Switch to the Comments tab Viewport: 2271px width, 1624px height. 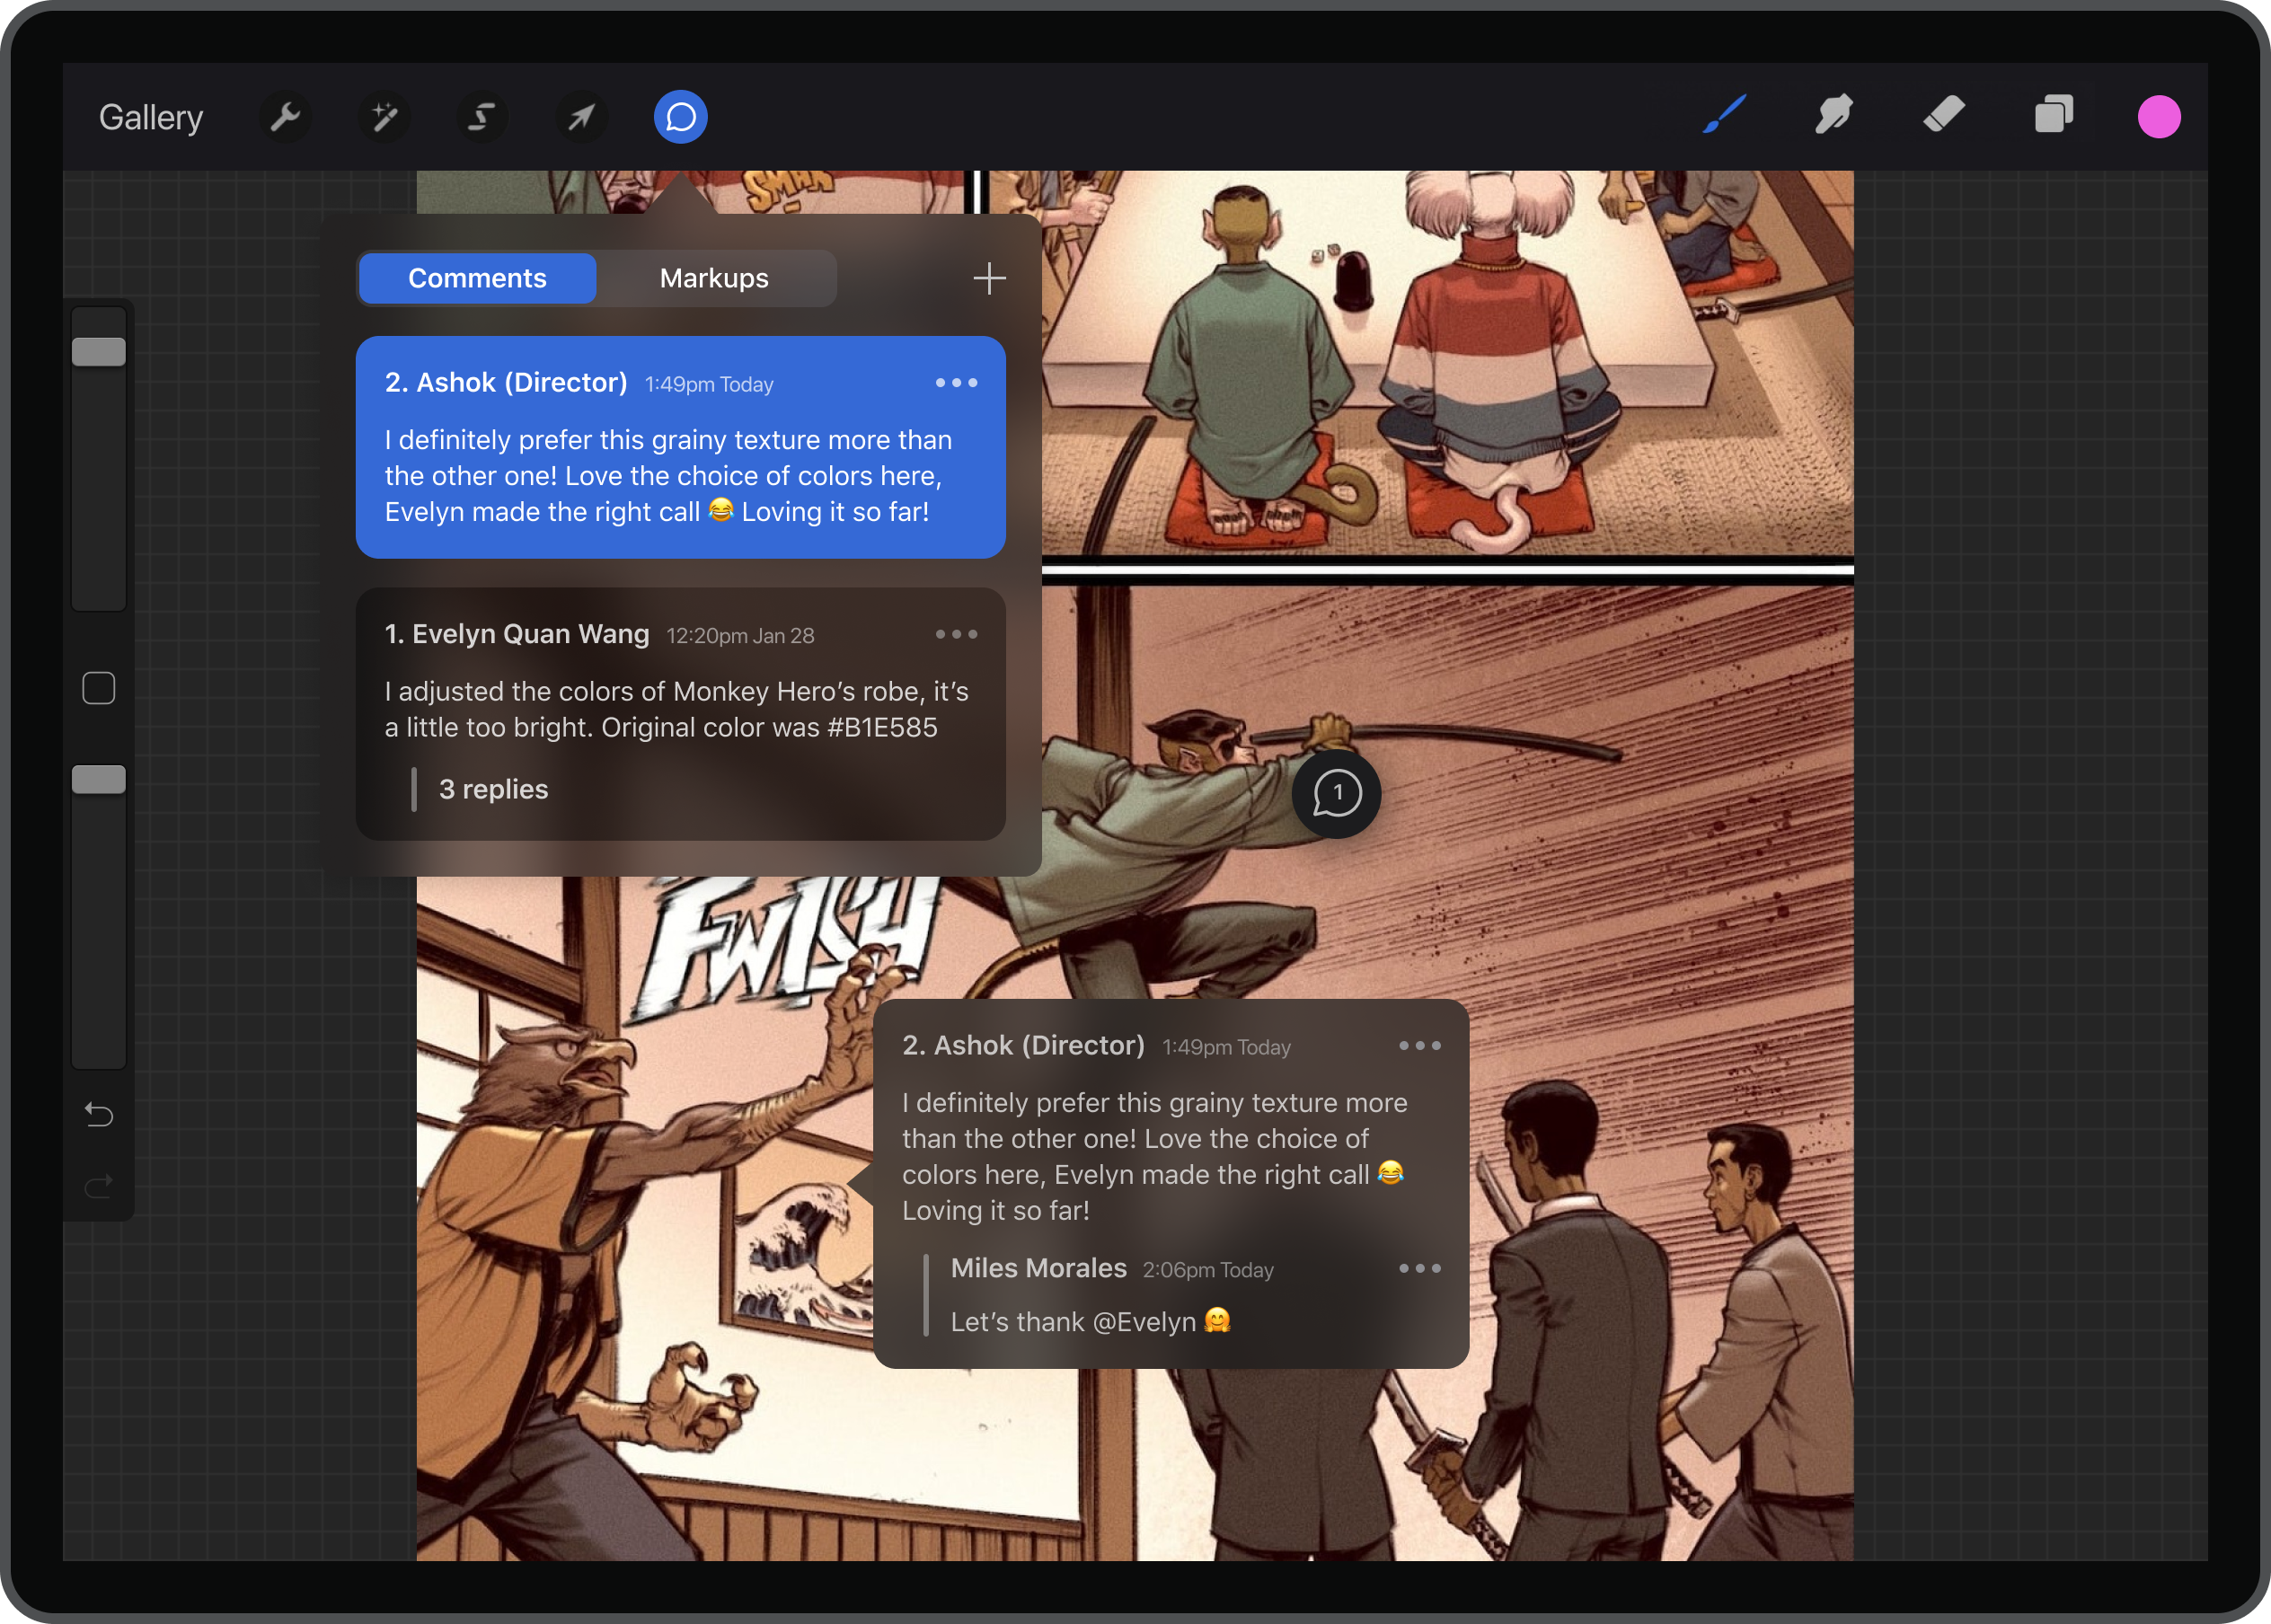coord(477,278)
